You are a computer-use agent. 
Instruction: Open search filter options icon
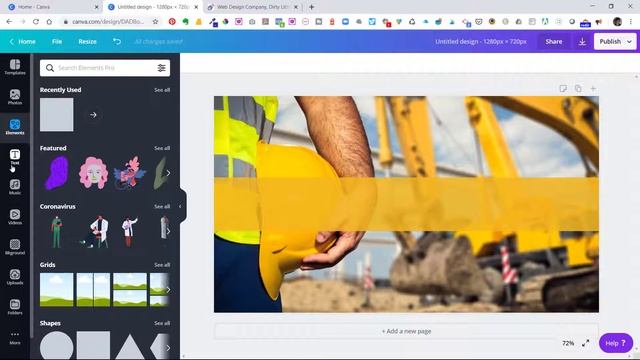coord(162,68)
